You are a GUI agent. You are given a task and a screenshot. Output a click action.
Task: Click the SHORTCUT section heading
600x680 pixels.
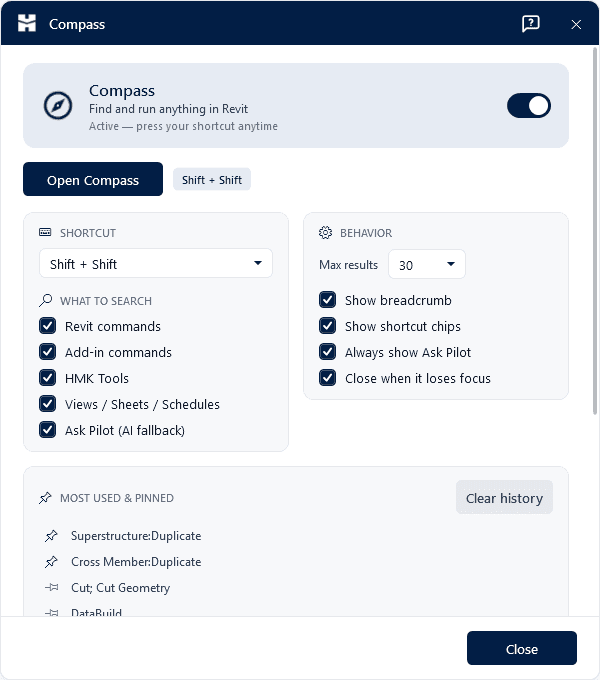tap(88, 233)
